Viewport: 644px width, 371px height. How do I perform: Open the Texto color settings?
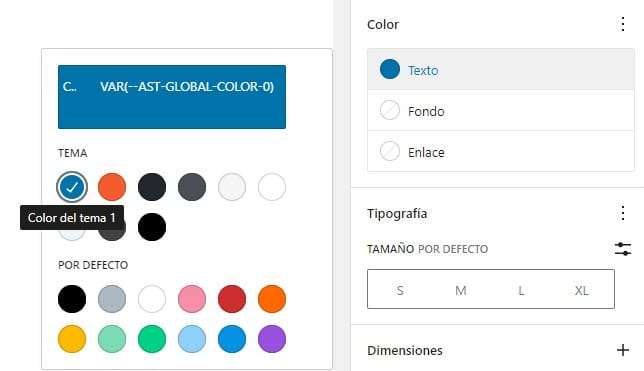point(501,69)
